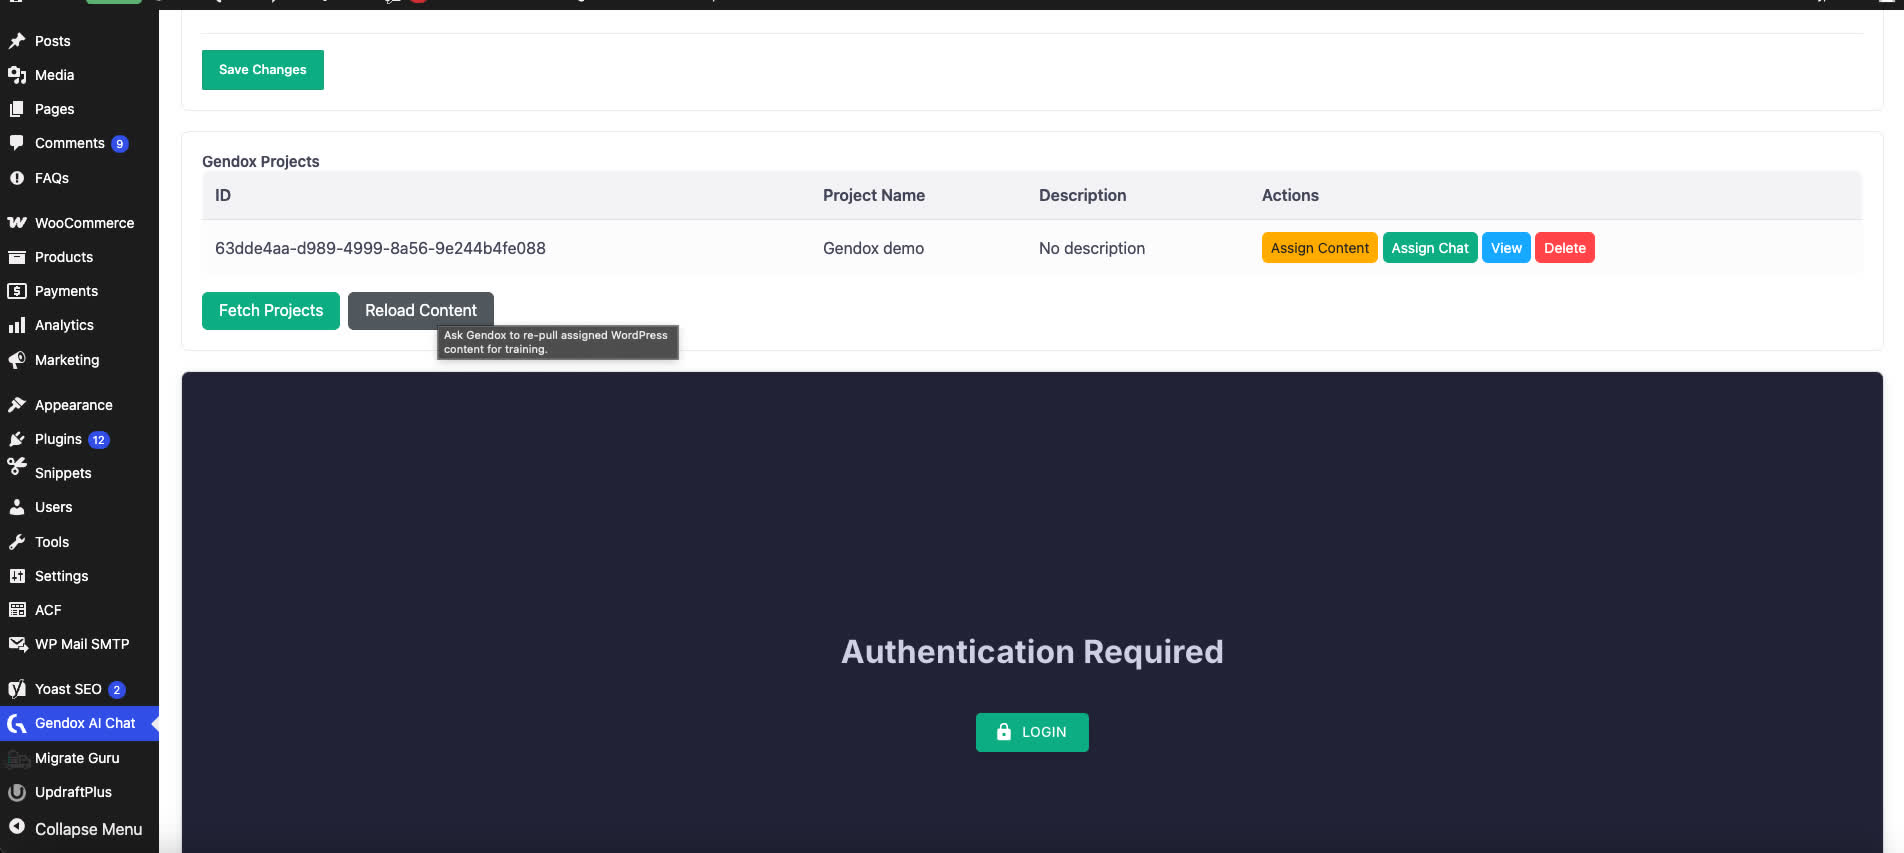1904x853 pixels.
Task: Click the Fetch Projects button
Action: pyautogui.click(x=271, y=311)
